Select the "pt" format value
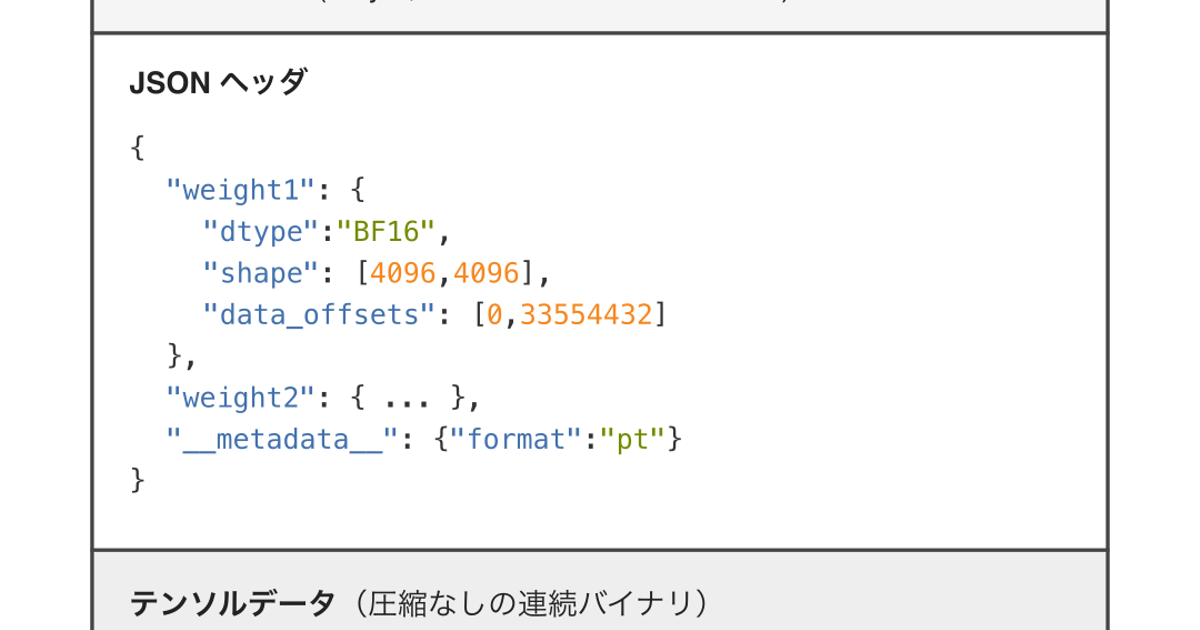 click(x=632, y=440)
